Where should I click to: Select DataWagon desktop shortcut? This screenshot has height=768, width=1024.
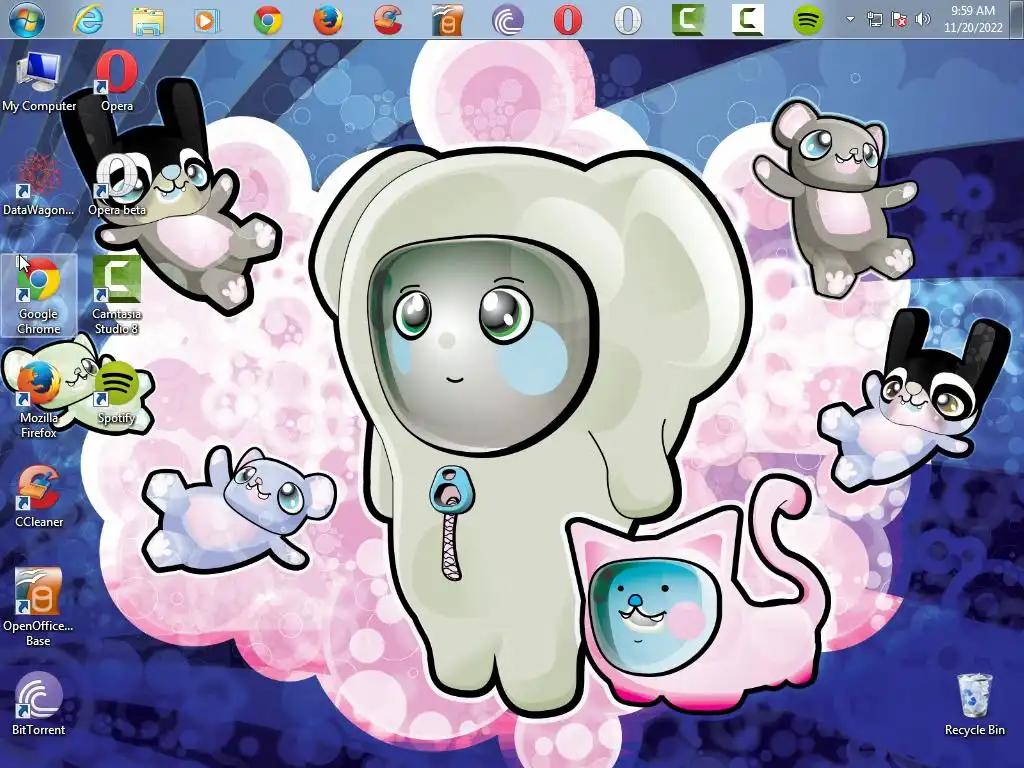(x=39, y=185)
